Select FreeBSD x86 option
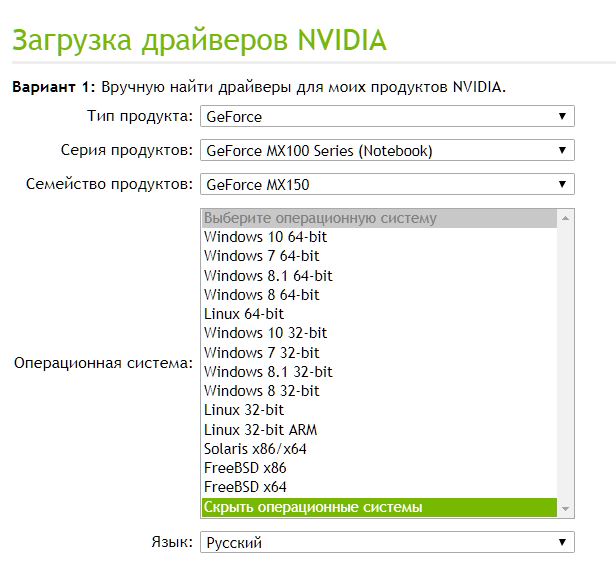 click(x=379, y=468)
